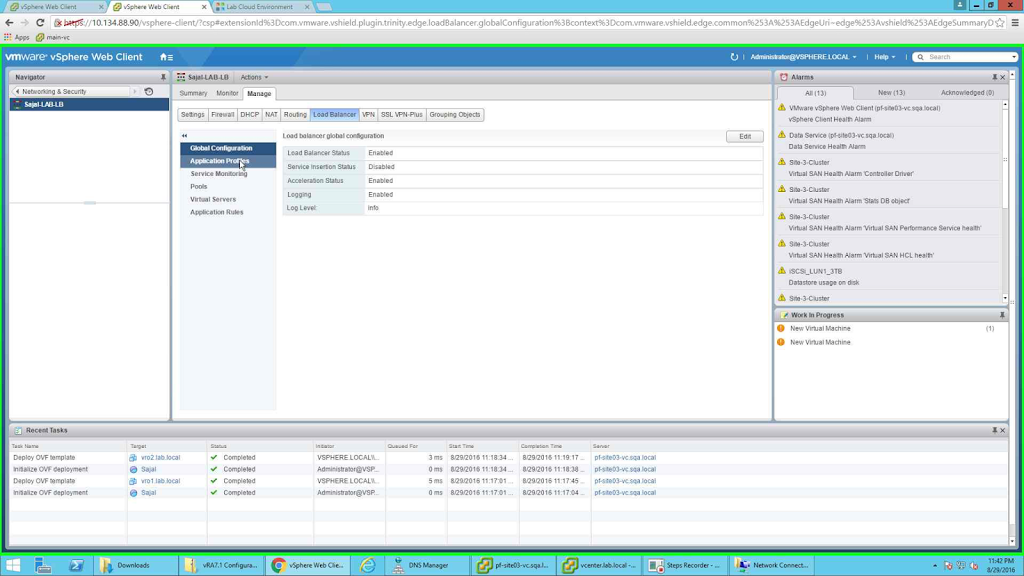1024x576 pixels.
Task: Close the Alarms panel
Action: [x=1003, y=77]
